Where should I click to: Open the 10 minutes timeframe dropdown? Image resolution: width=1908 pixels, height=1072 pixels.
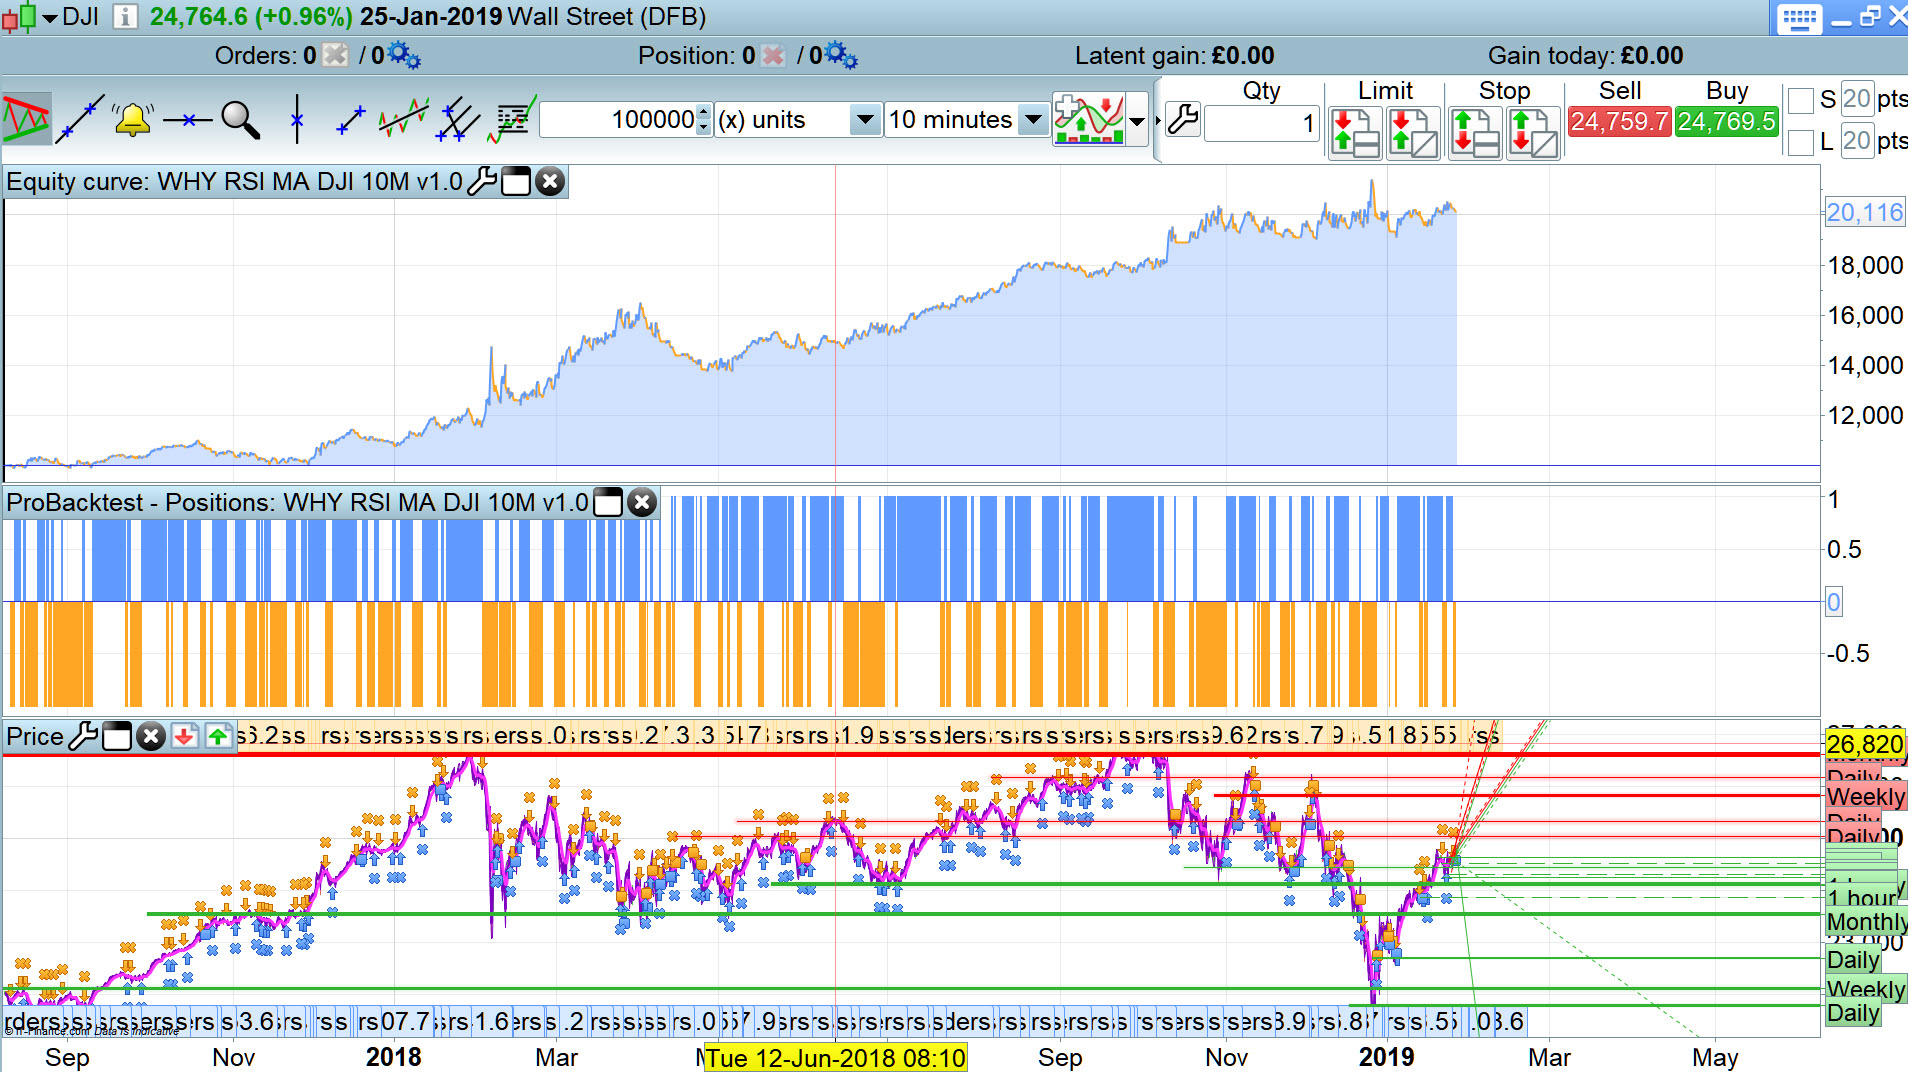1034,120
